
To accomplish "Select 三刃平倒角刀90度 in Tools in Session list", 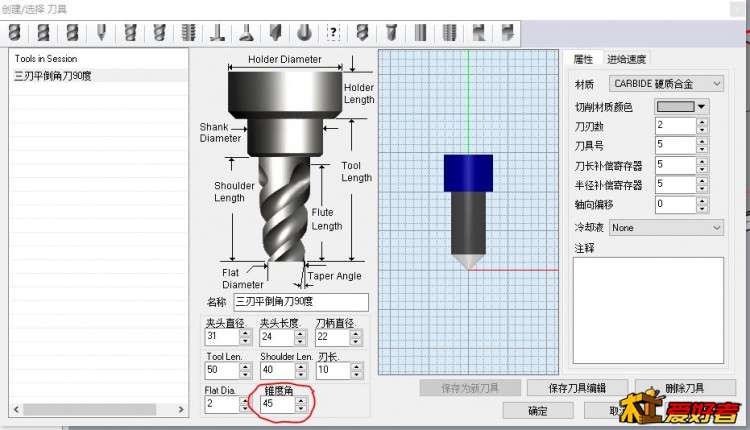I will coord(98,76).
